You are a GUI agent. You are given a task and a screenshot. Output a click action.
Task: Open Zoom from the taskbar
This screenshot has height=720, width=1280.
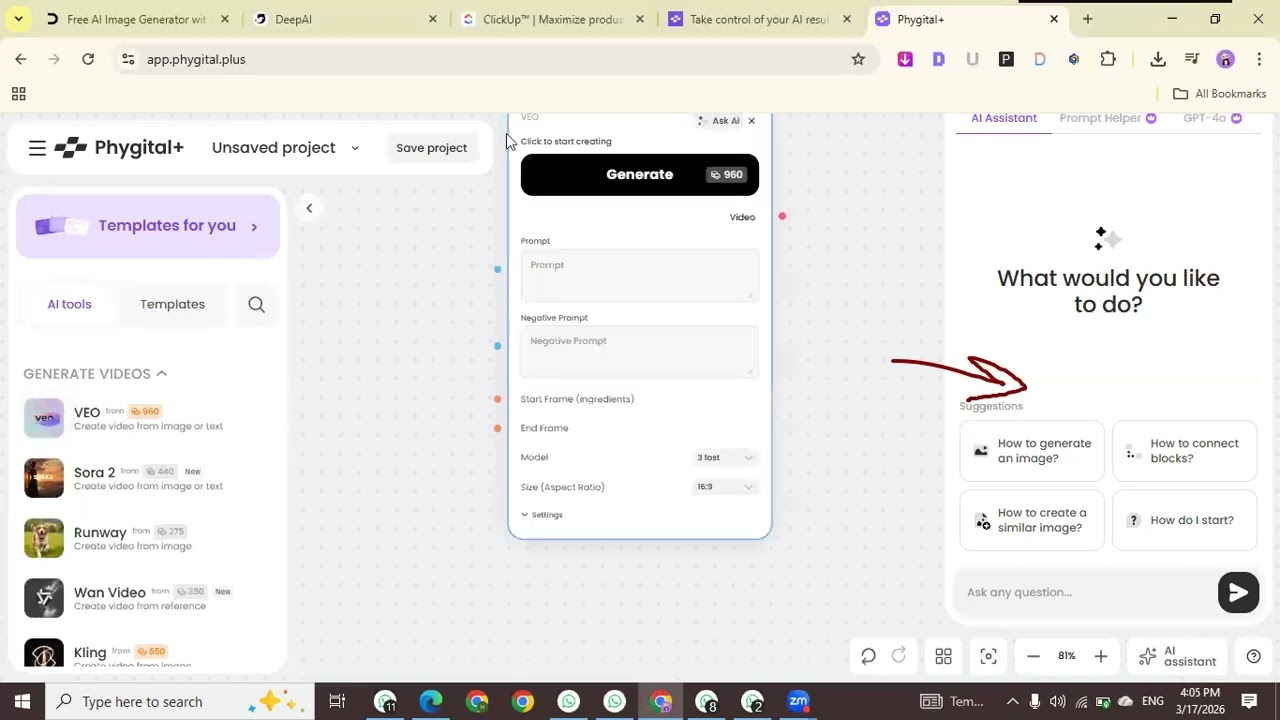798,701
